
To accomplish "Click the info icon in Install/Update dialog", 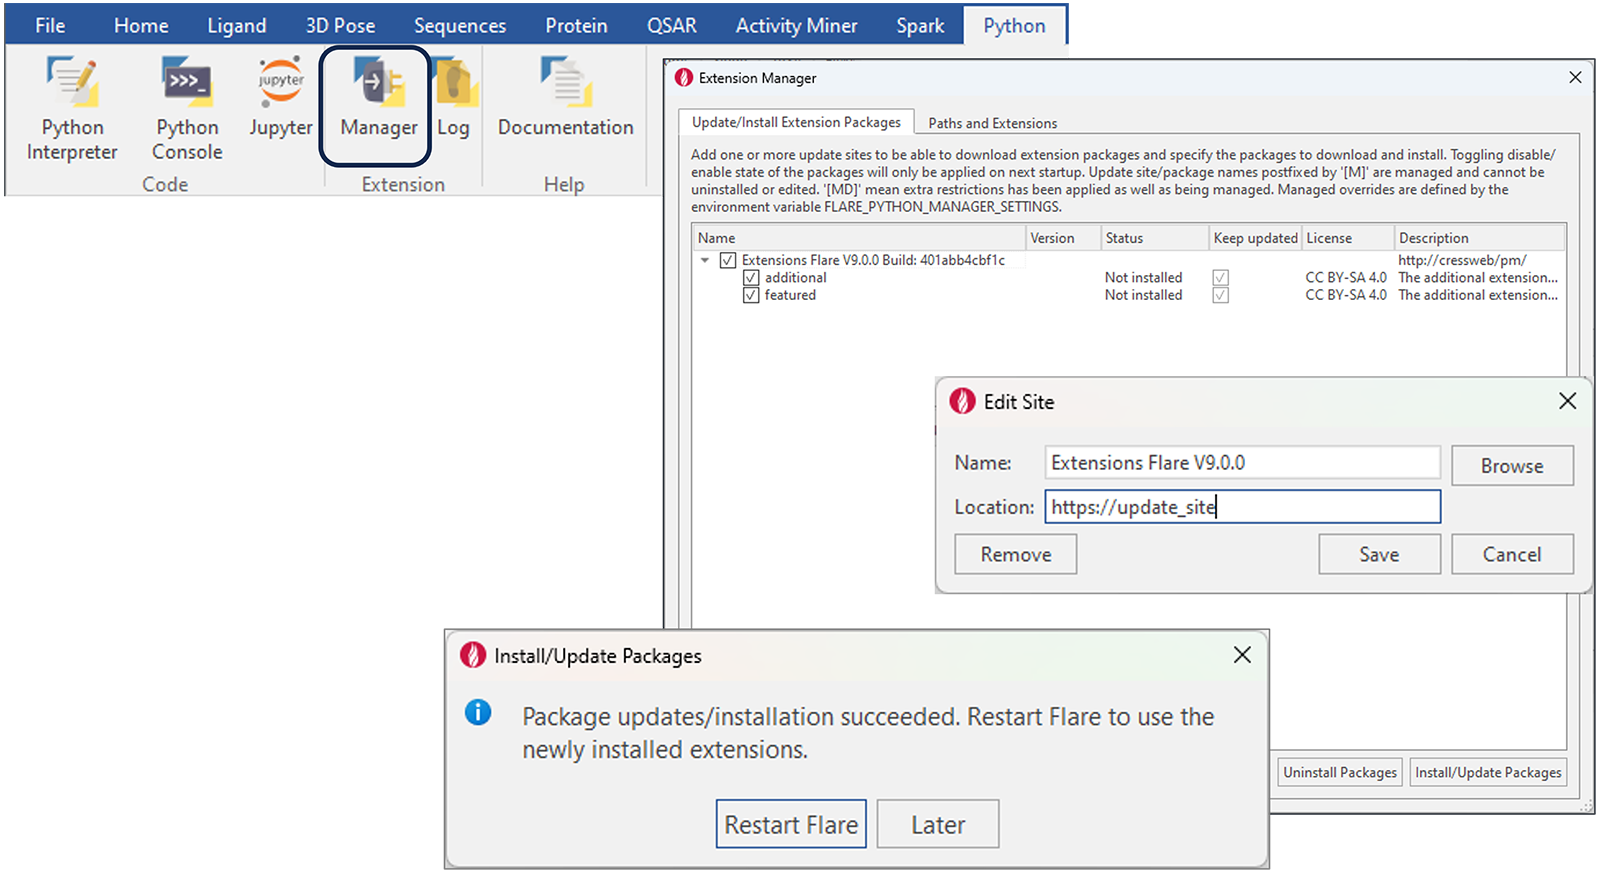I will coord(478,712).
